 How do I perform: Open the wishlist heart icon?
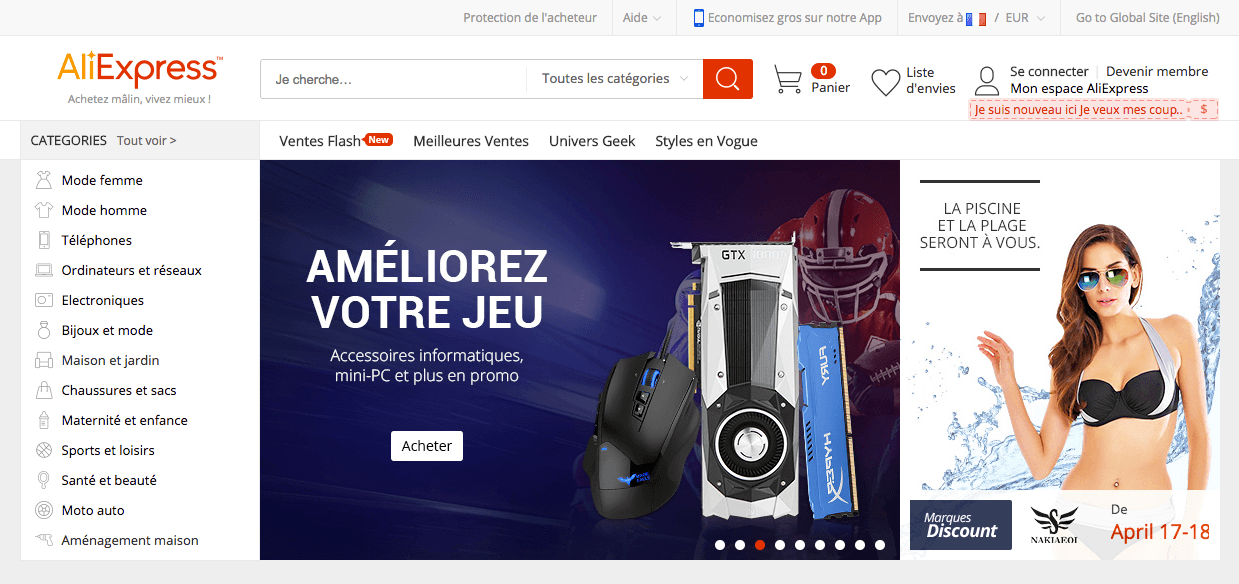[x=885, y=82]
